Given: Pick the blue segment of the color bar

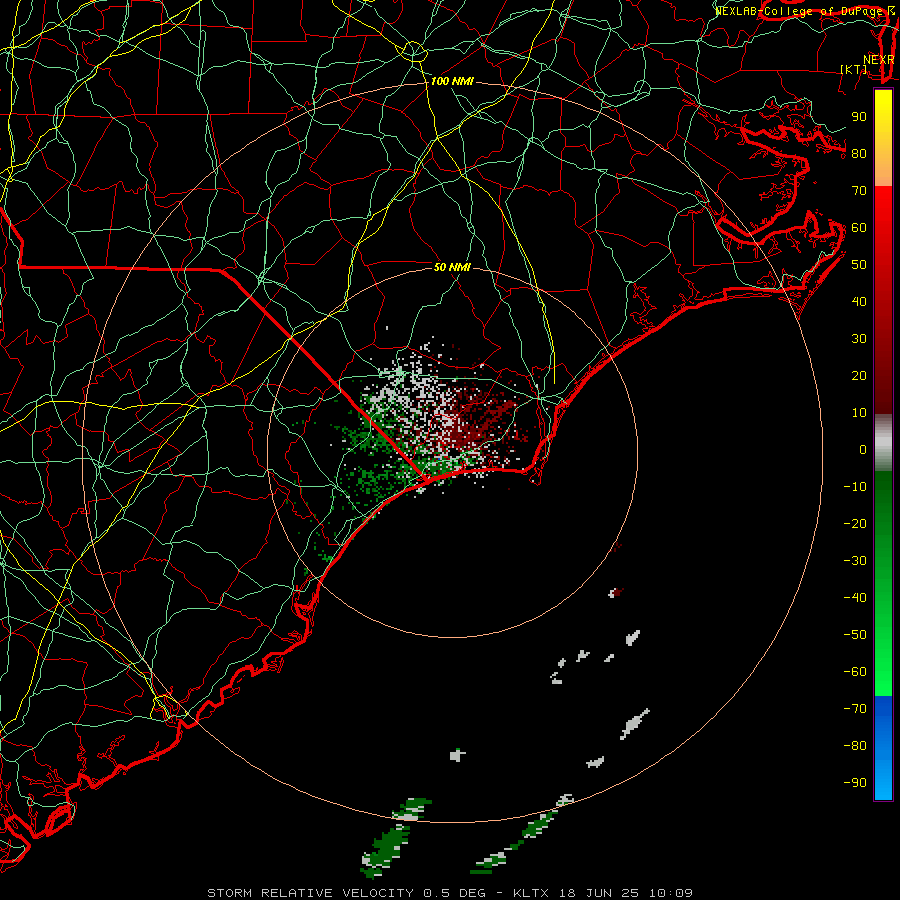Looking at the screenshot, I should [x=883, y=748].
